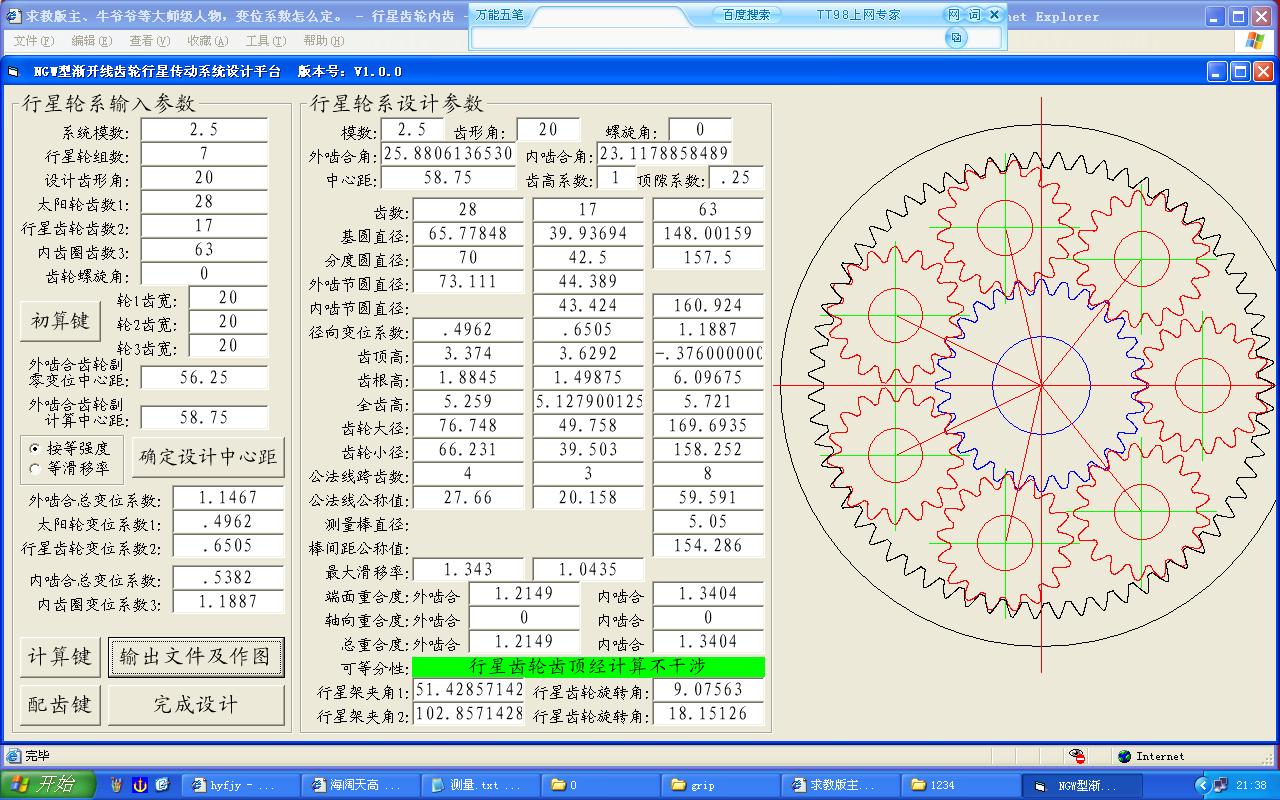Select the 按等强度 radio option

click(x=70, y=448)
